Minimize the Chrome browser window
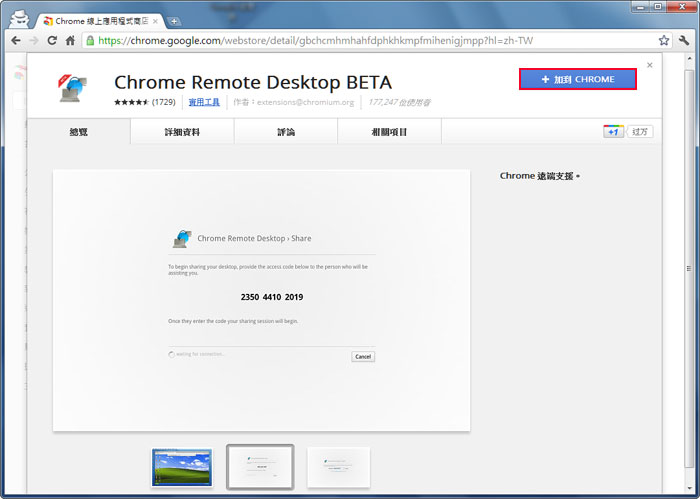The image size is (700, 499). coord(641,7)
